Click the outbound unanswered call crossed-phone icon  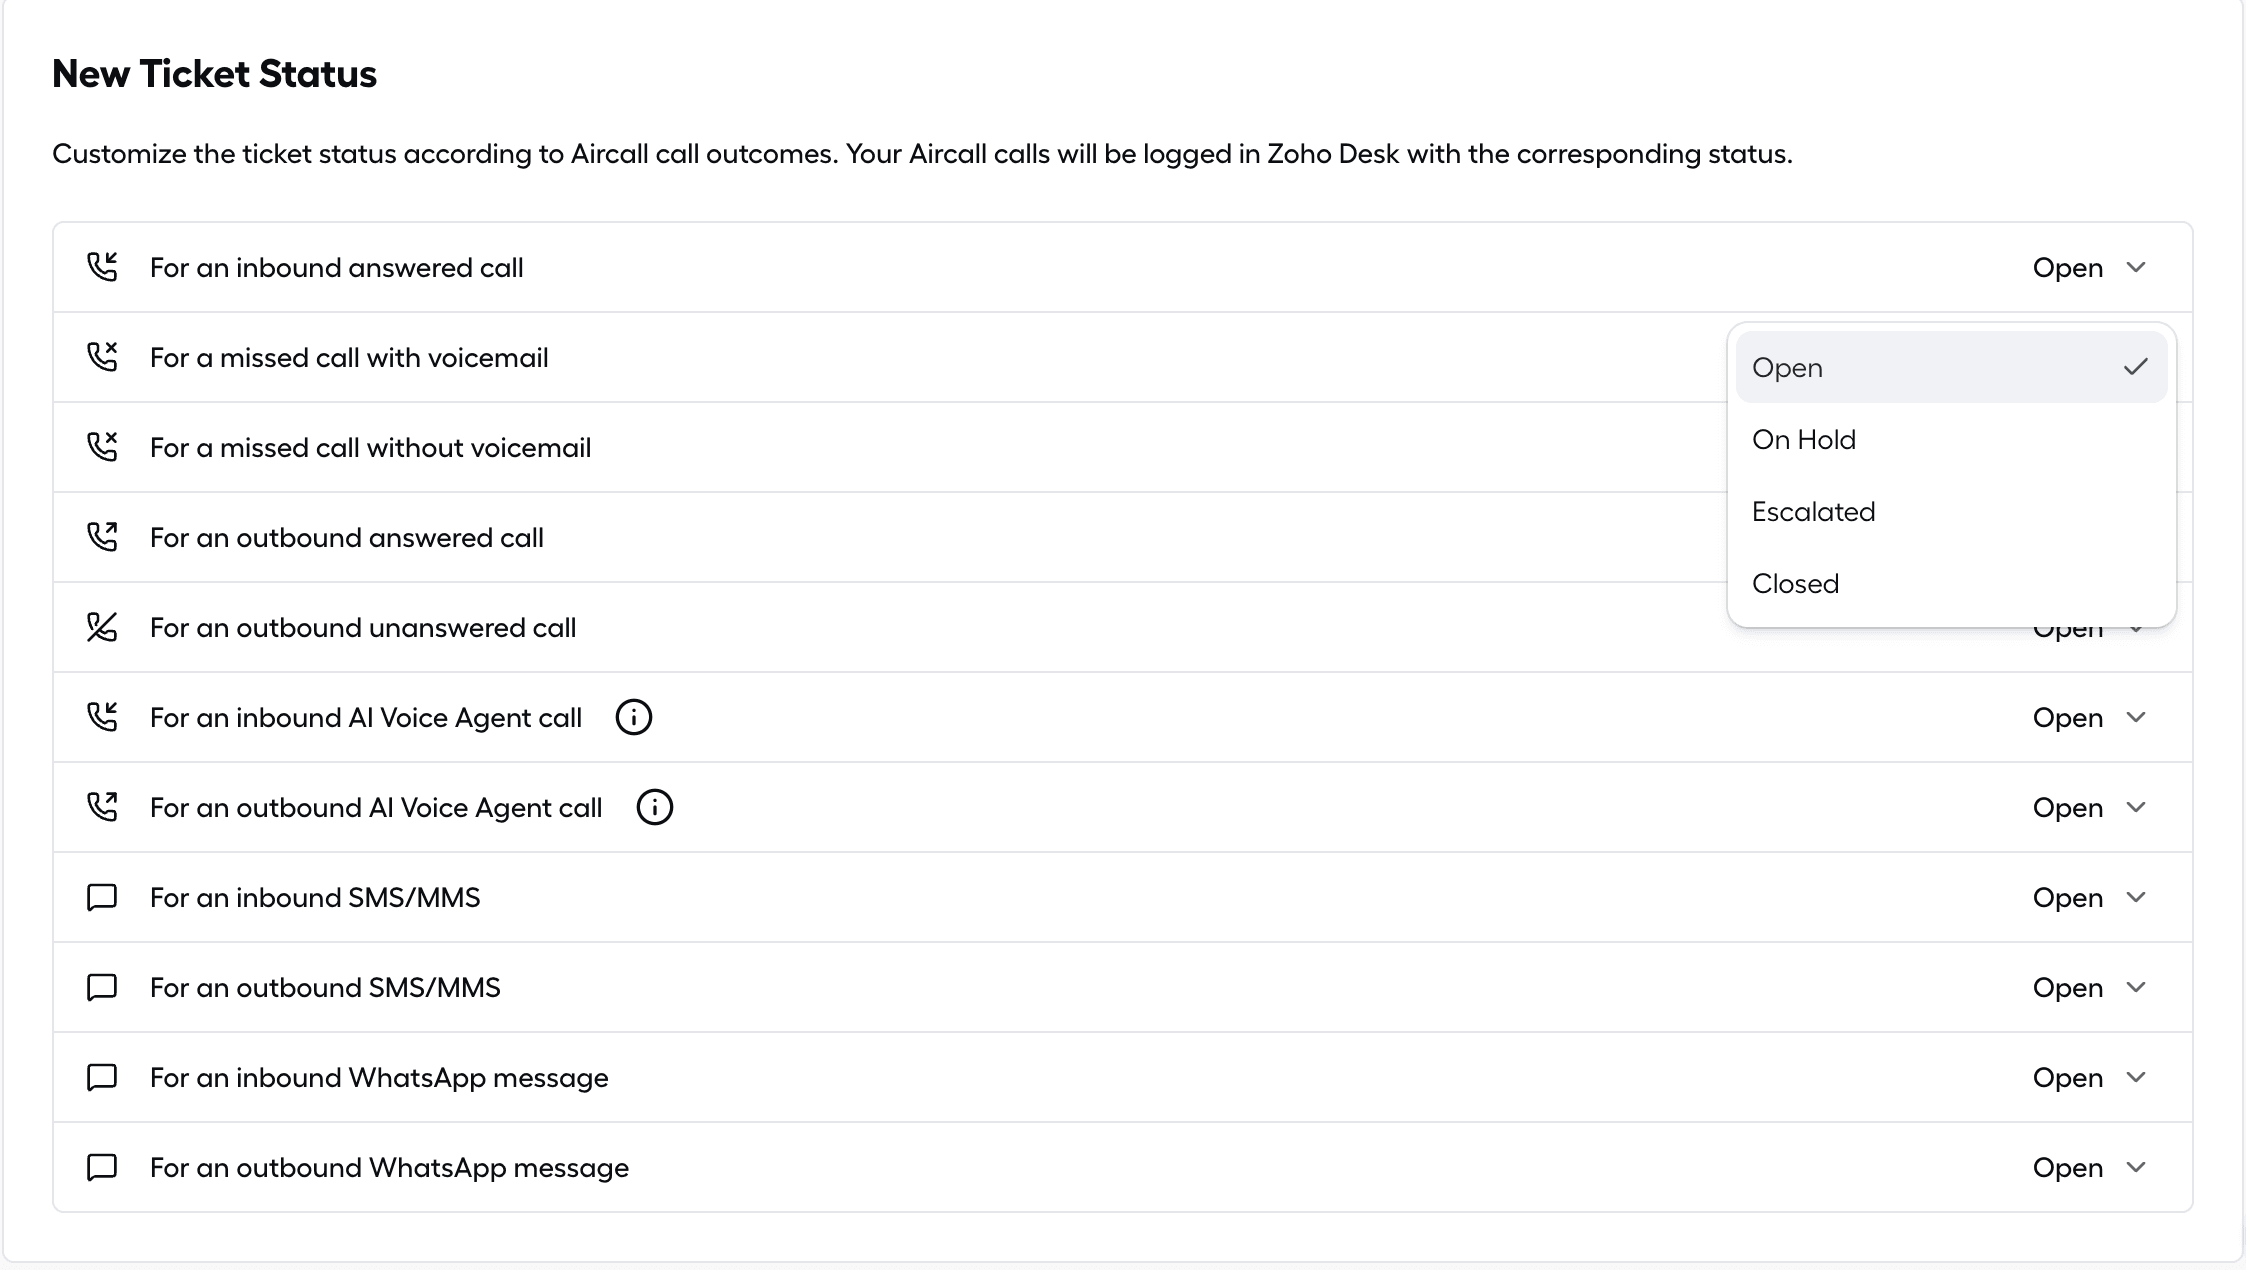tap(102, 627)
